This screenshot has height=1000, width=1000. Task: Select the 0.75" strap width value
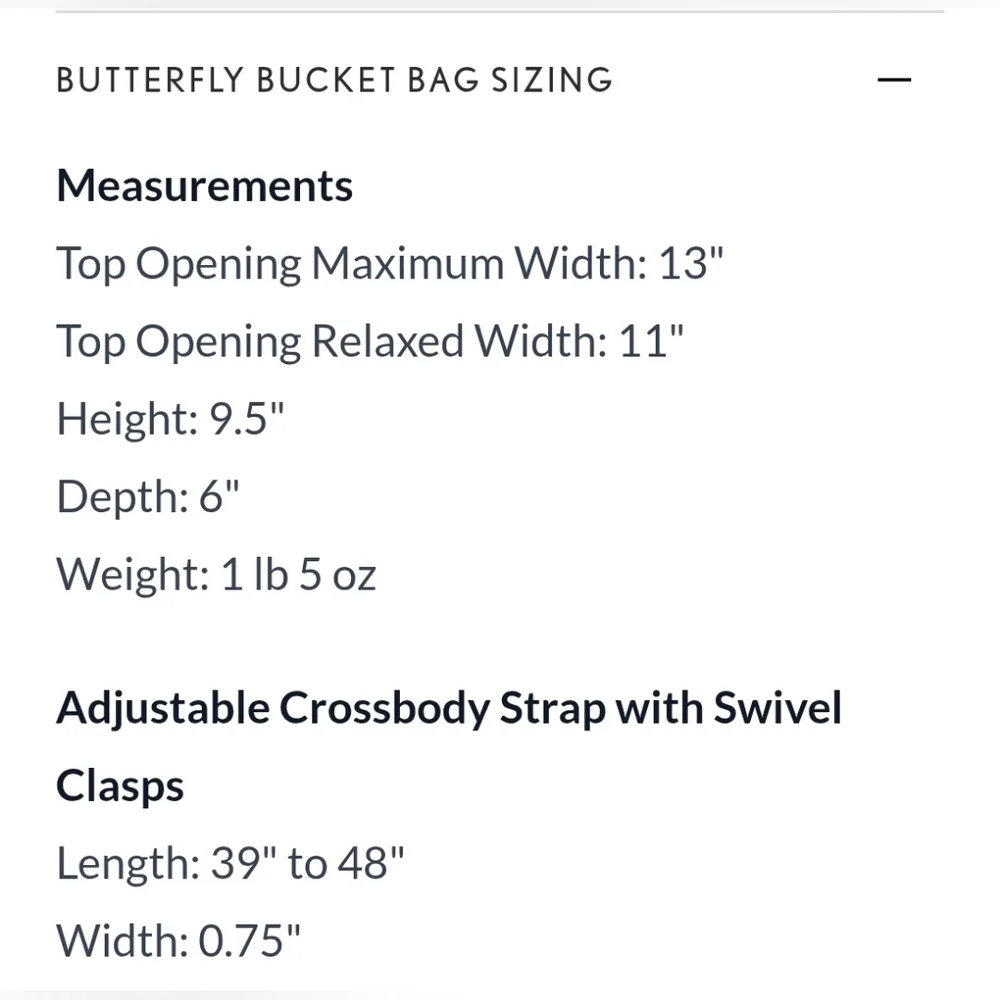(x=249, y=941)
